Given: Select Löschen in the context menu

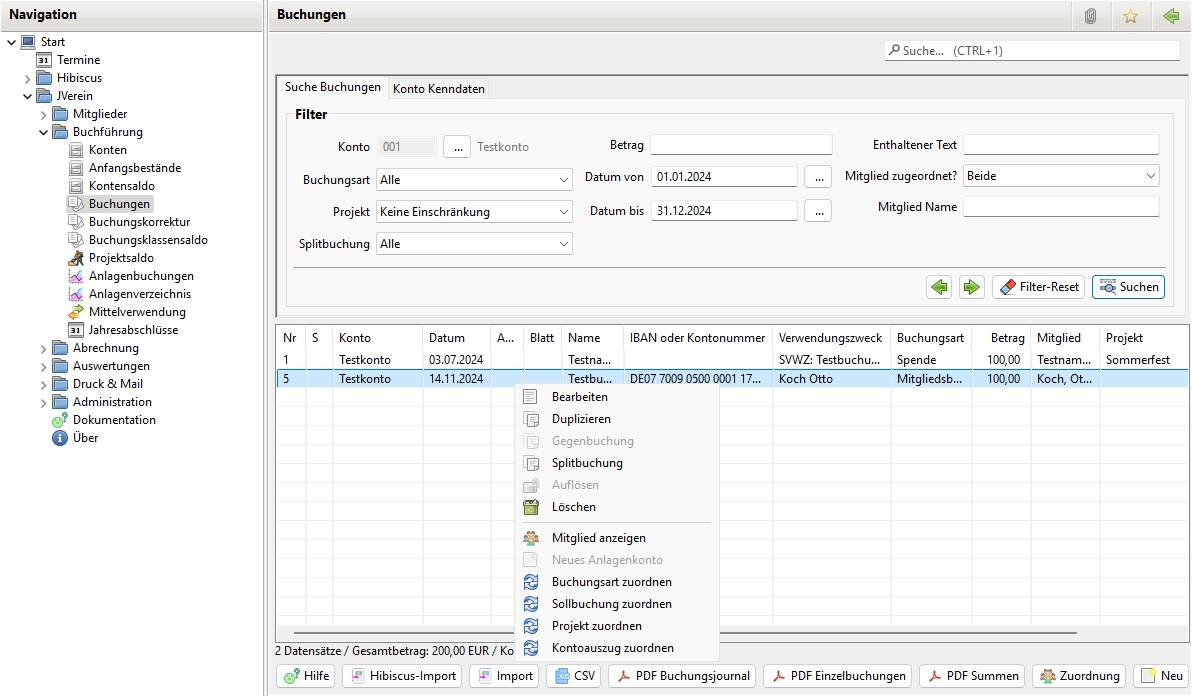Looking at the screenshot, I should (573, 507).
